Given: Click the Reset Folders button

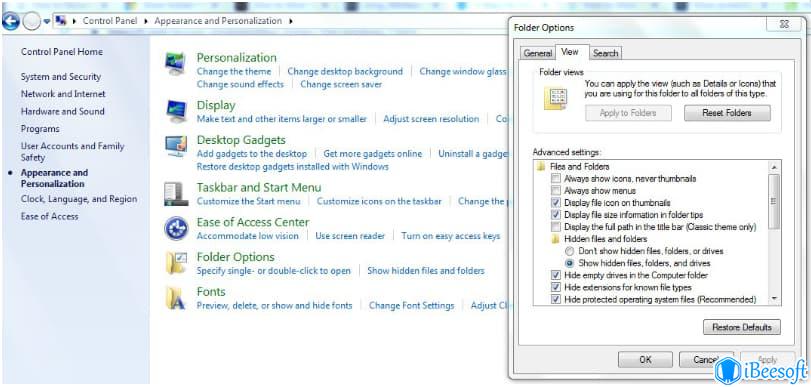Looking at the screenshot, I should pyautogui.click(x=727, y=113).
